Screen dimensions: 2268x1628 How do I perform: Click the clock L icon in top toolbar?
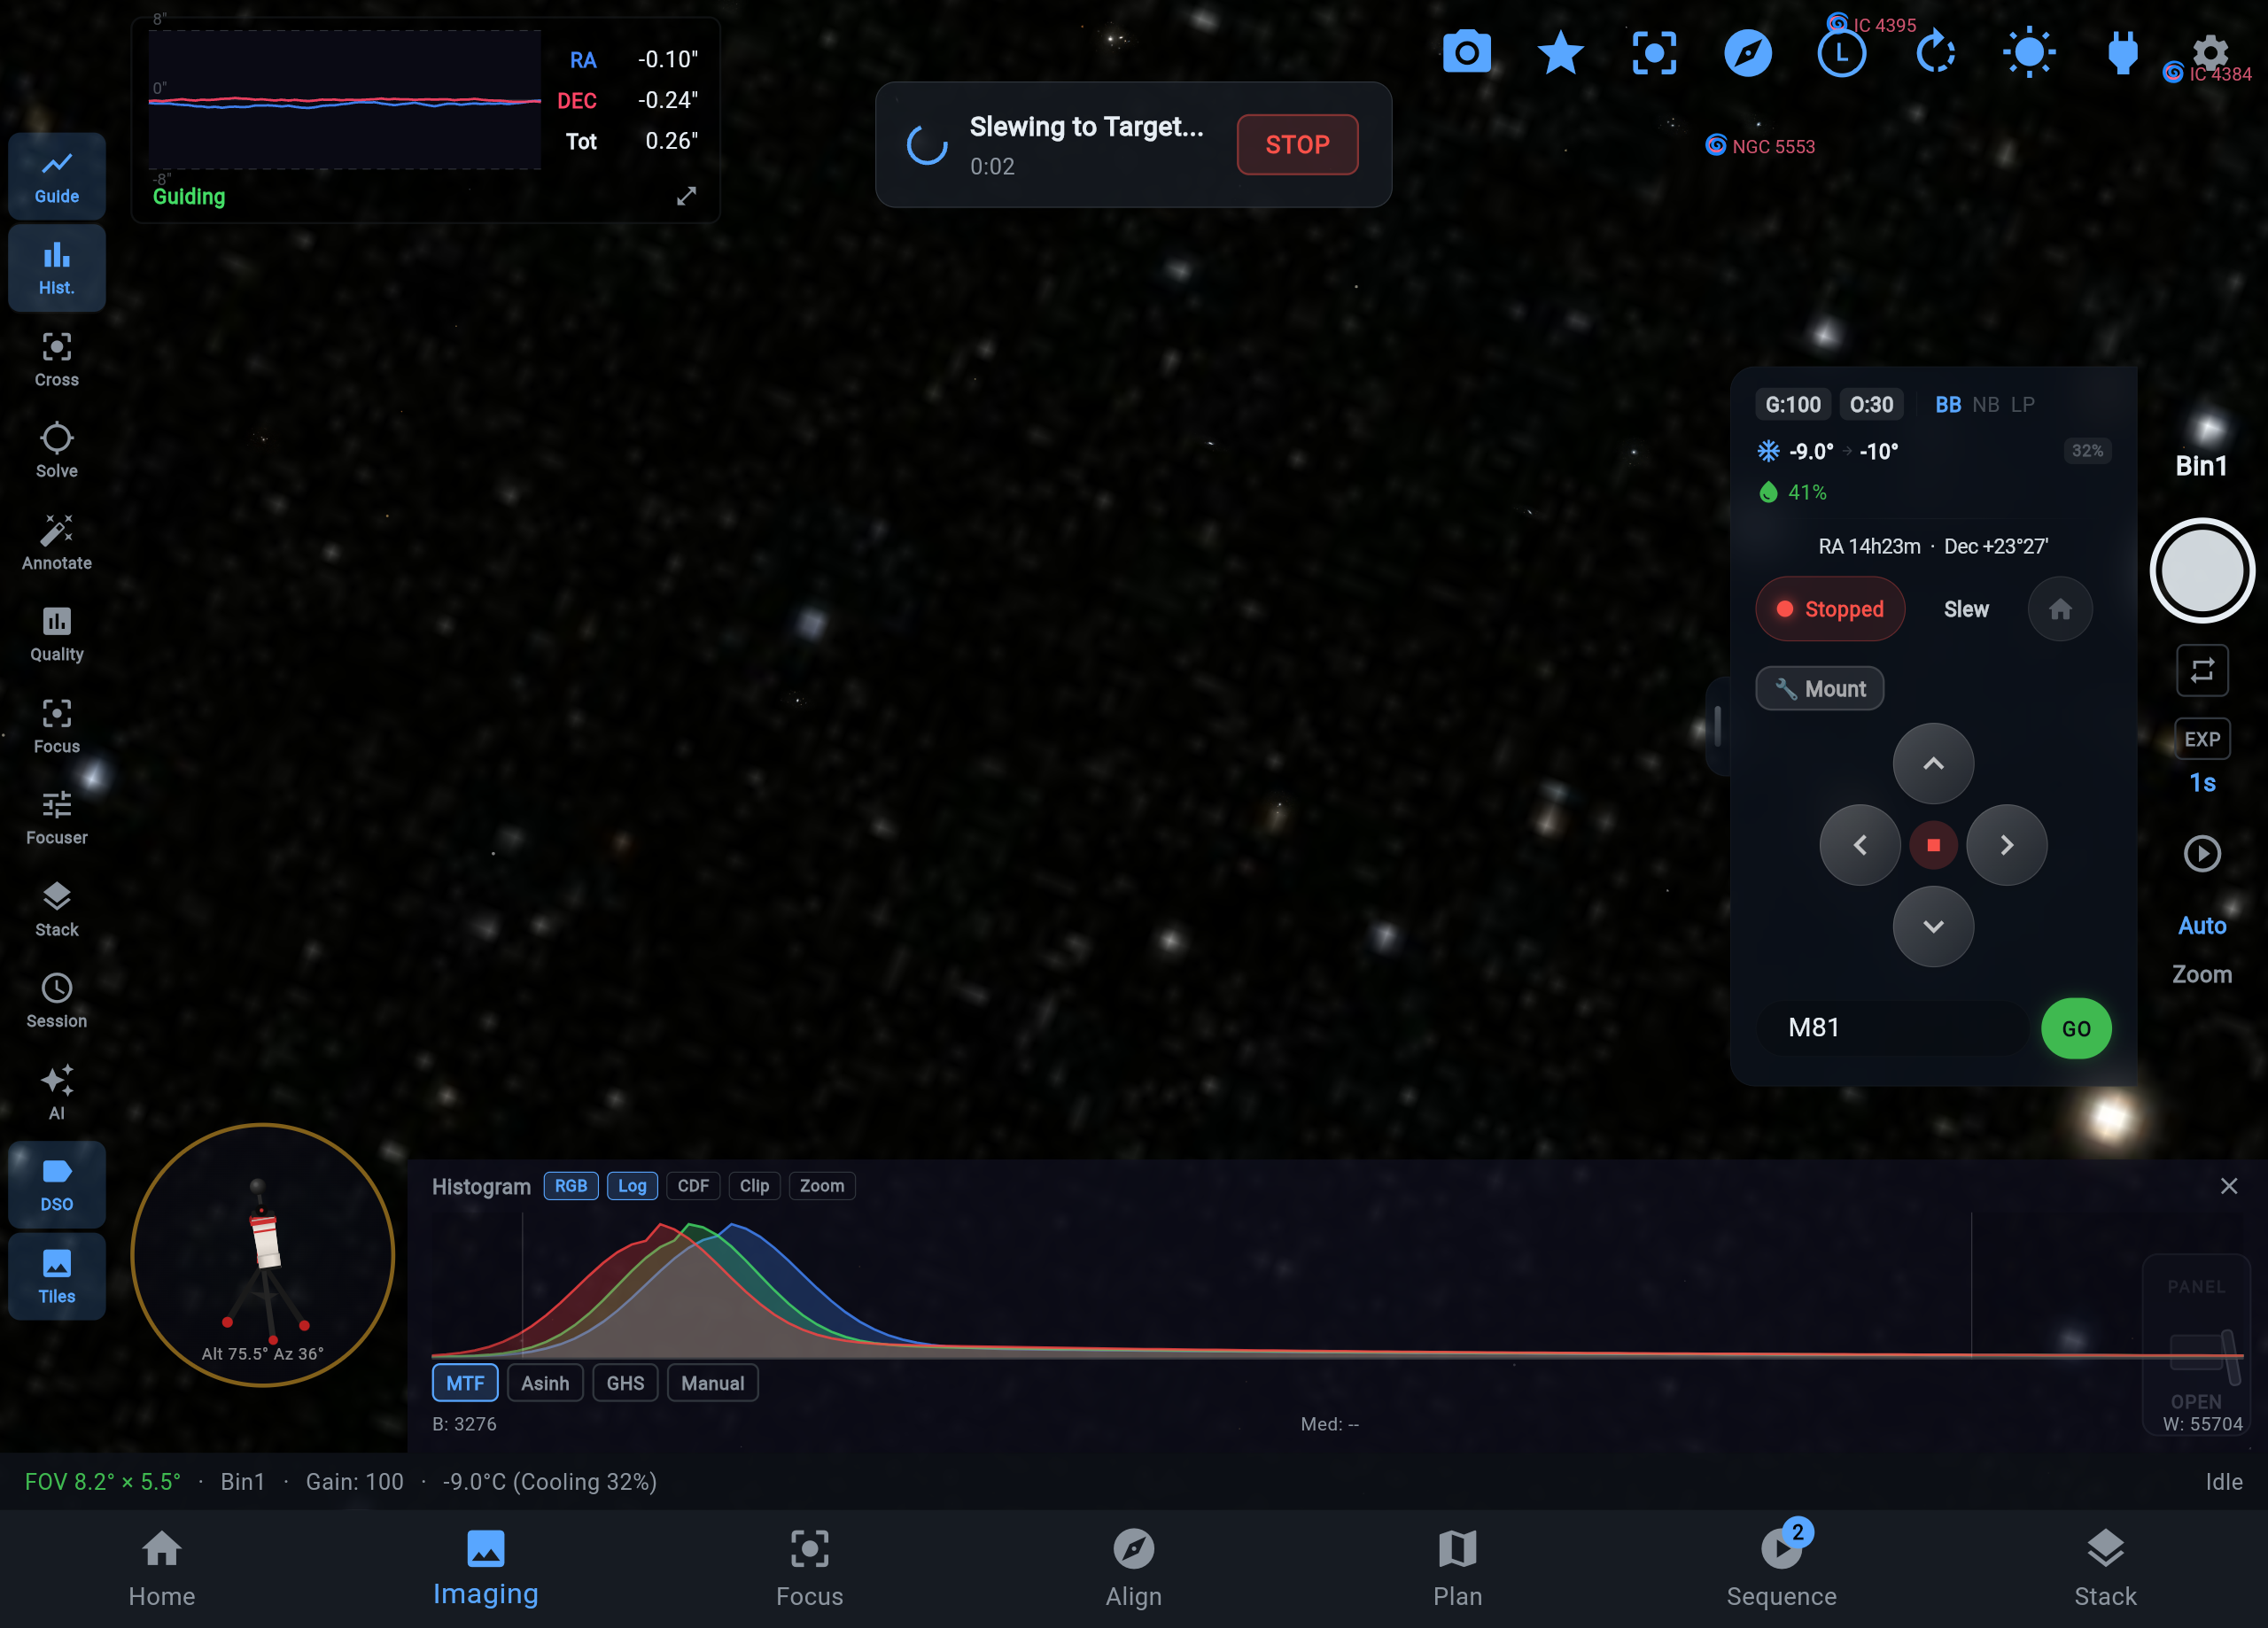tap(1841, 52)
